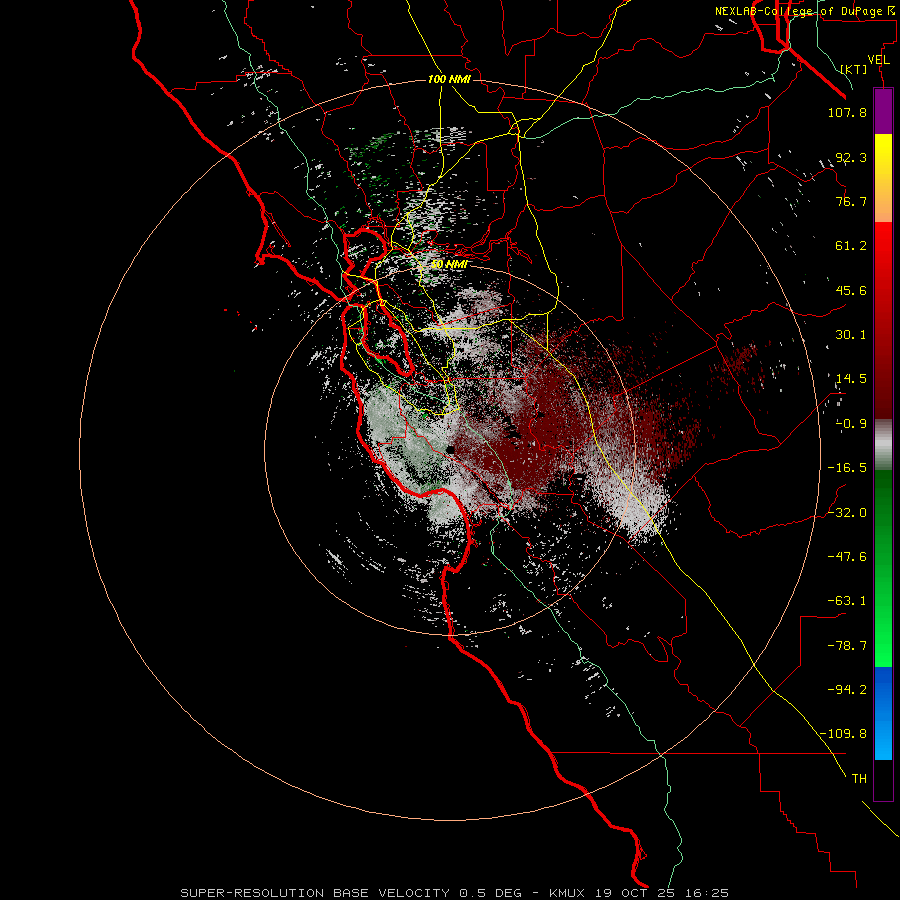Viewport: 900px width, 900px height.
Task: Click the 92.3 velocity scale value
Action: [x=851, y=157]
